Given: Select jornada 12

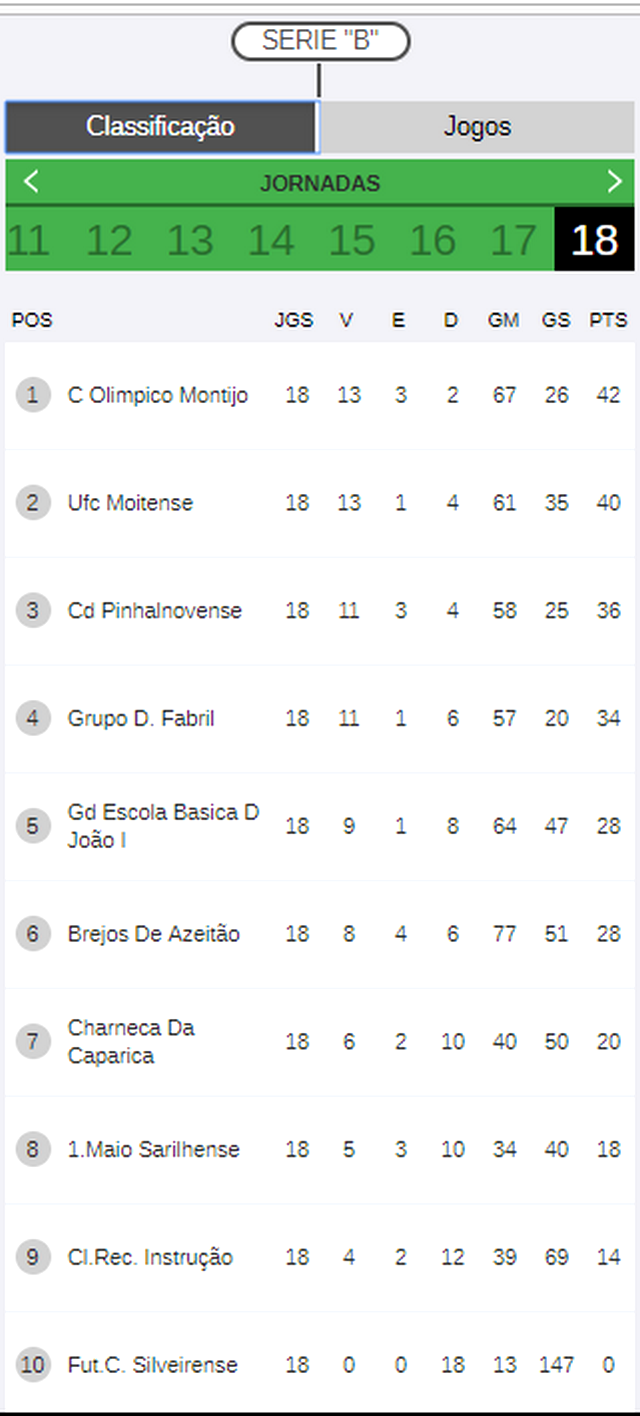Looking at the screenshot, I should pyautogui.click(x=108, y=240).
